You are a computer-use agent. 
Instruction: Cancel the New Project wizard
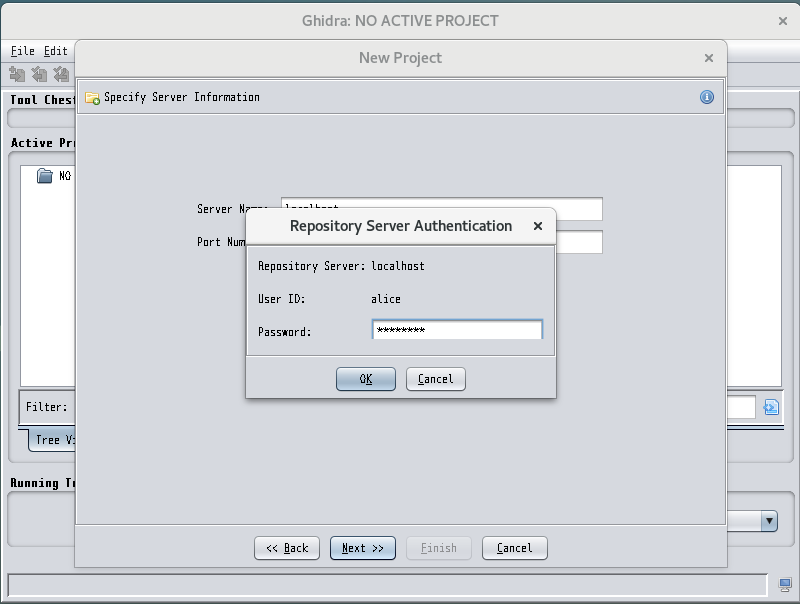514,548
